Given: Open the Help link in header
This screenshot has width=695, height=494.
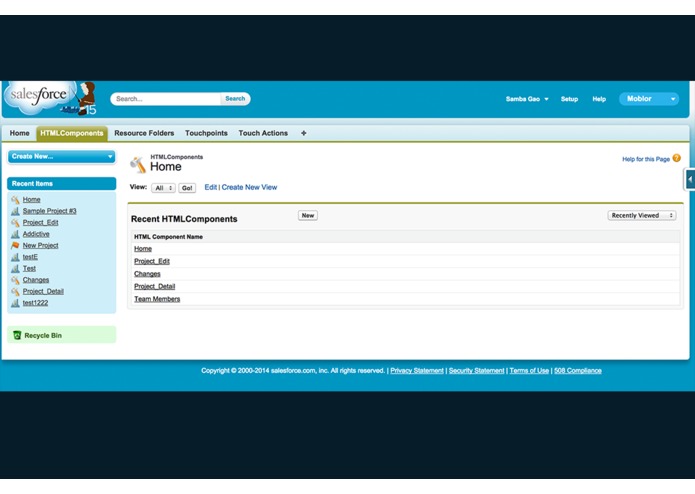Looking at the screenshot, I should pyautogui.click(x=599, y=99).
